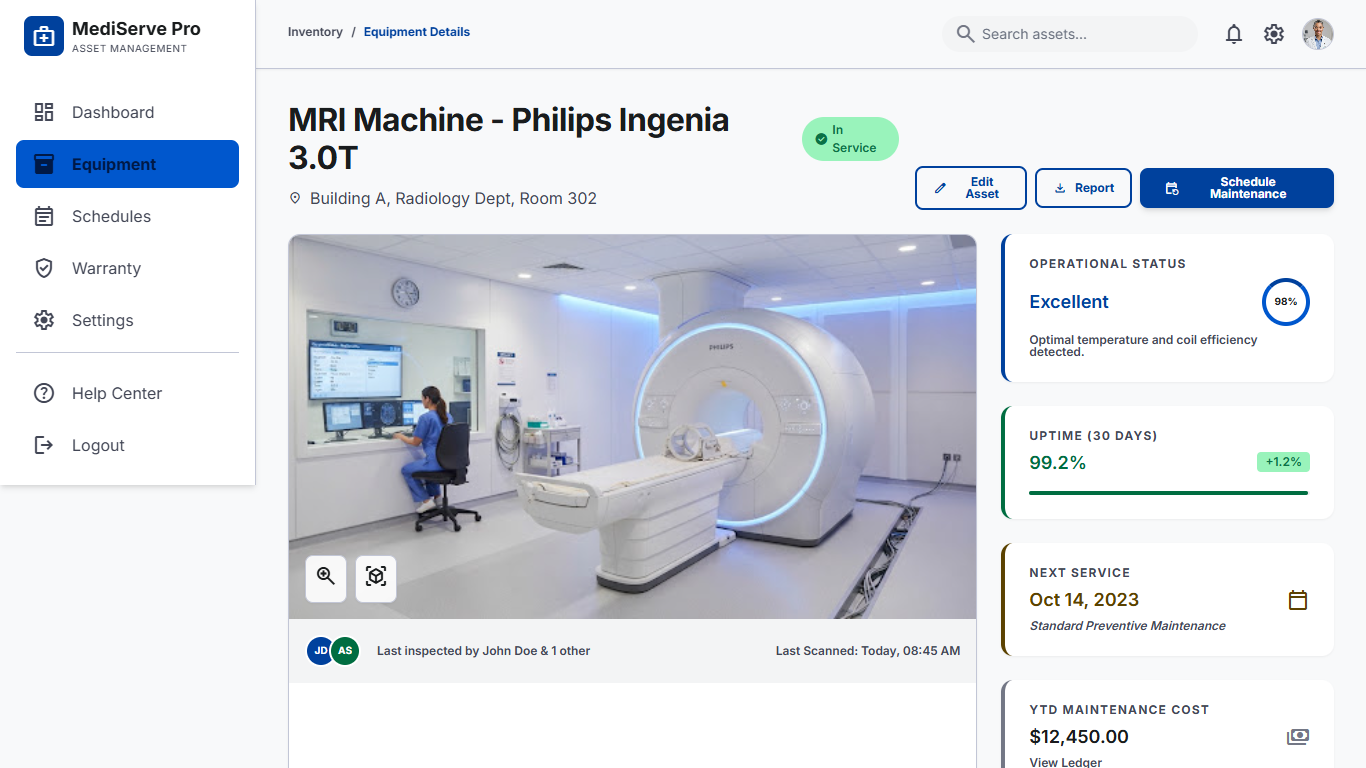1366x768 pixels.
Task: Open the user profile avatar
Action: point(1318,34)
